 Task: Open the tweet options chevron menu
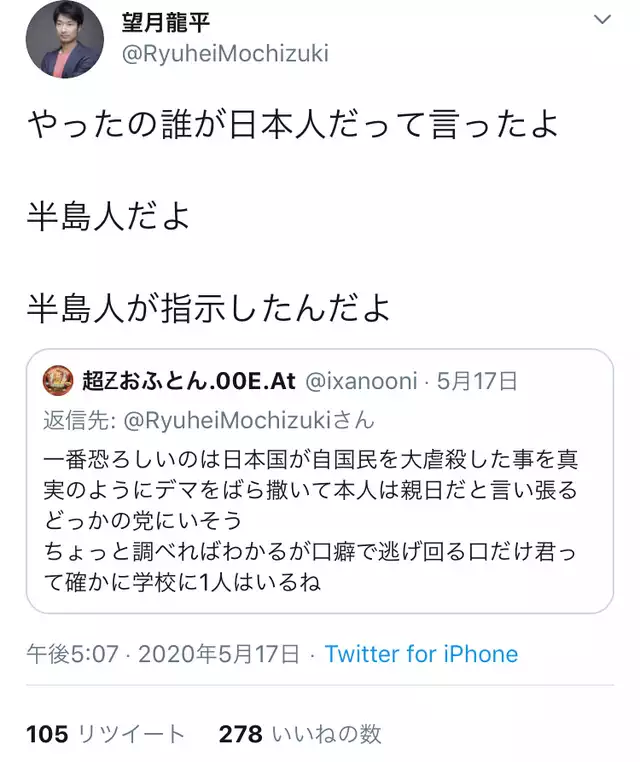602,20
